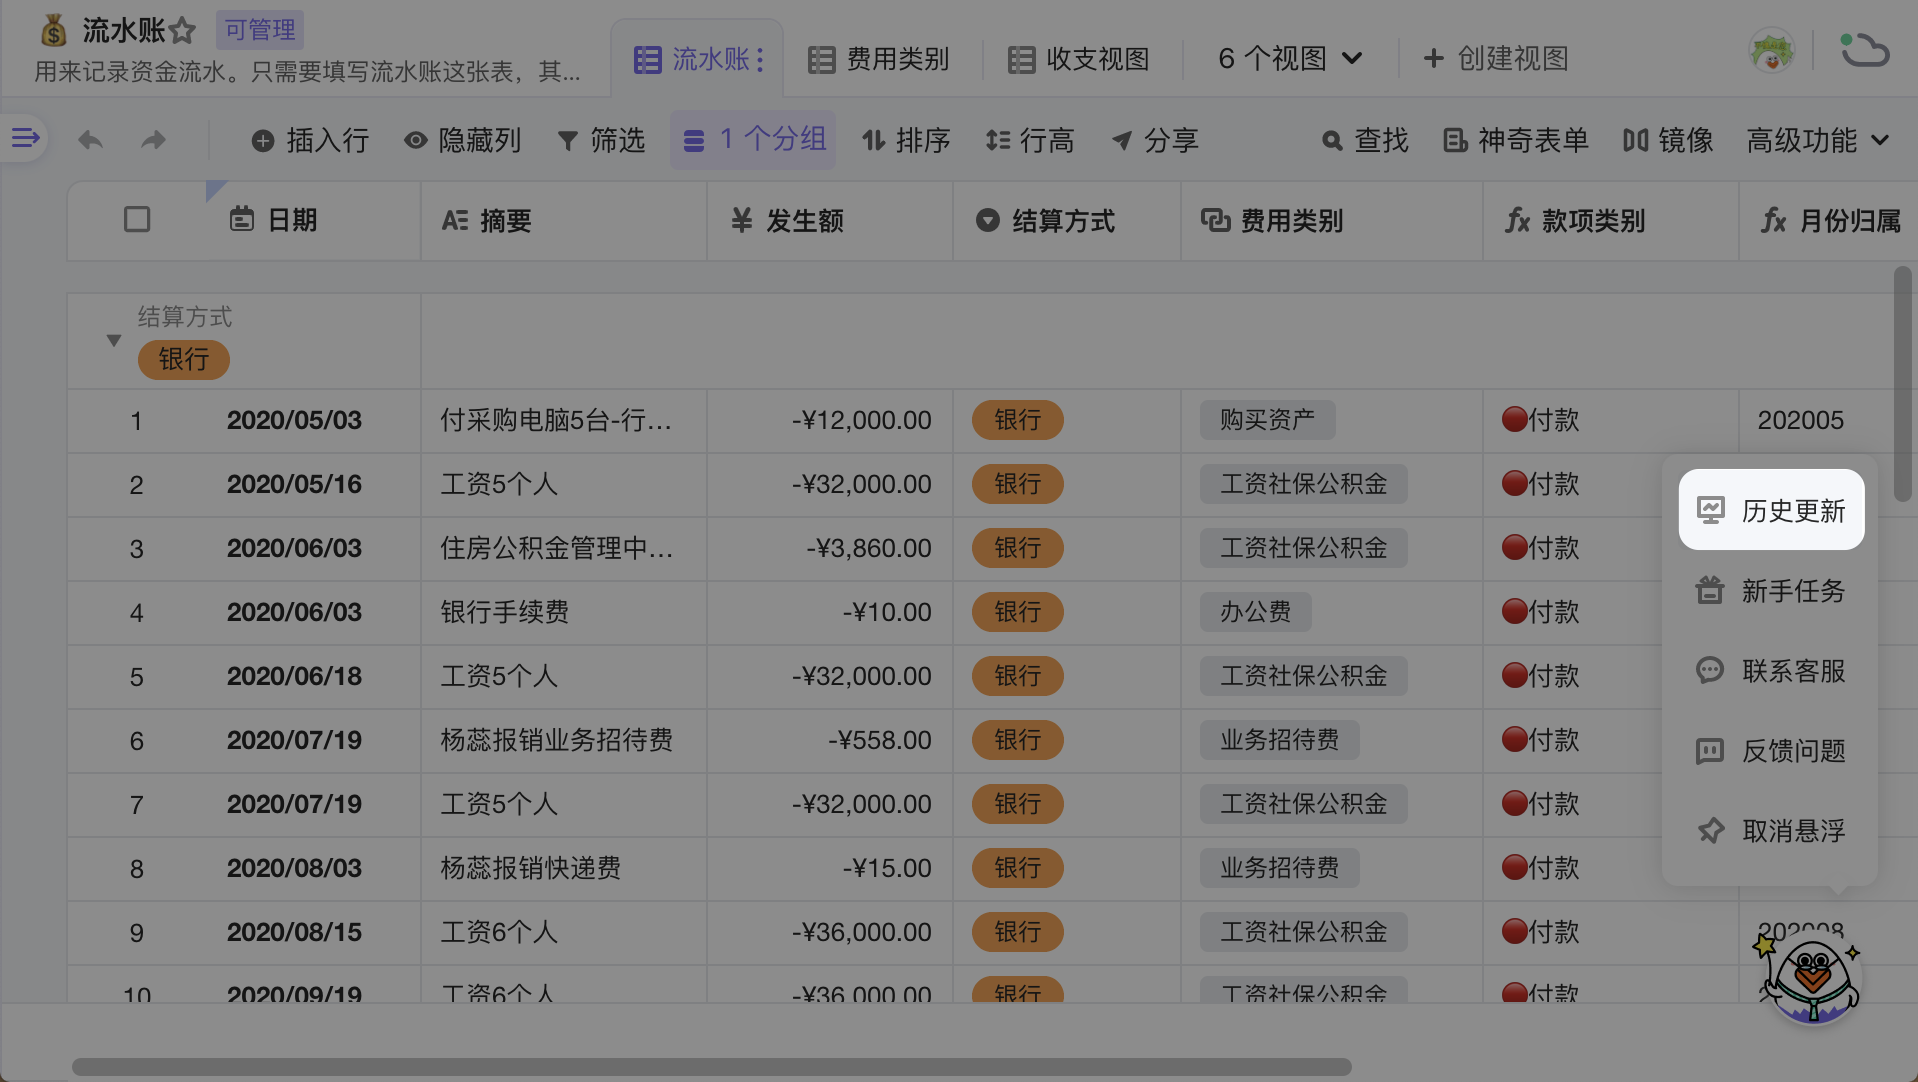
Task: Toggle the select-all rows checkbox
Action: pos(137,220)
